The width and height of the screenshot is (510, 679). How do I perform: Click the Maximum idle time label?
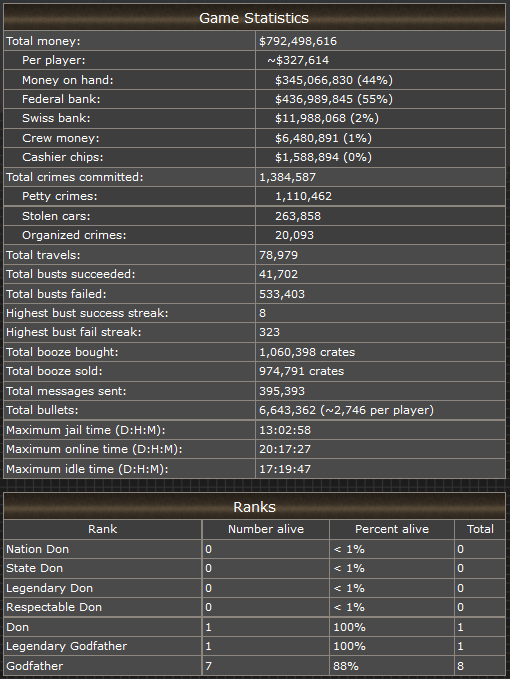(x=87, y=469)
